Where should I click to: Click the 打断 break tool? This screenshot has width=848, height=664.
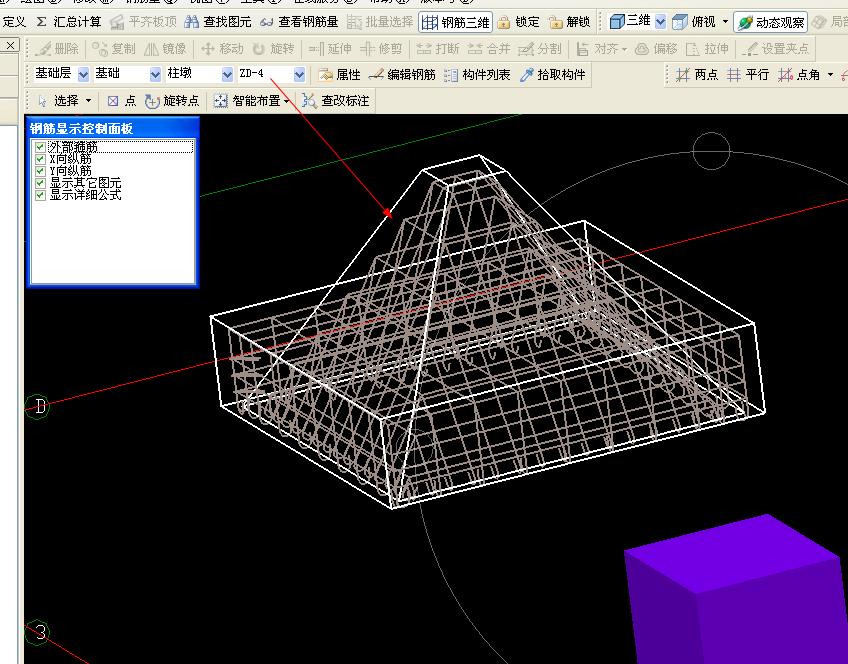[438, 49]
